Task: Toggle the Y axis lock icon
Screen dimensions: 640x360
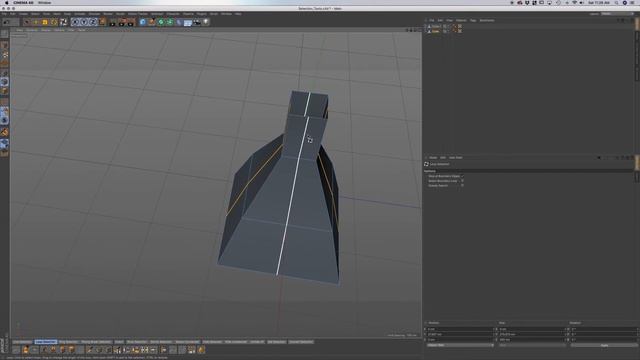Action: pyautogui.click(x=84, y=22)
